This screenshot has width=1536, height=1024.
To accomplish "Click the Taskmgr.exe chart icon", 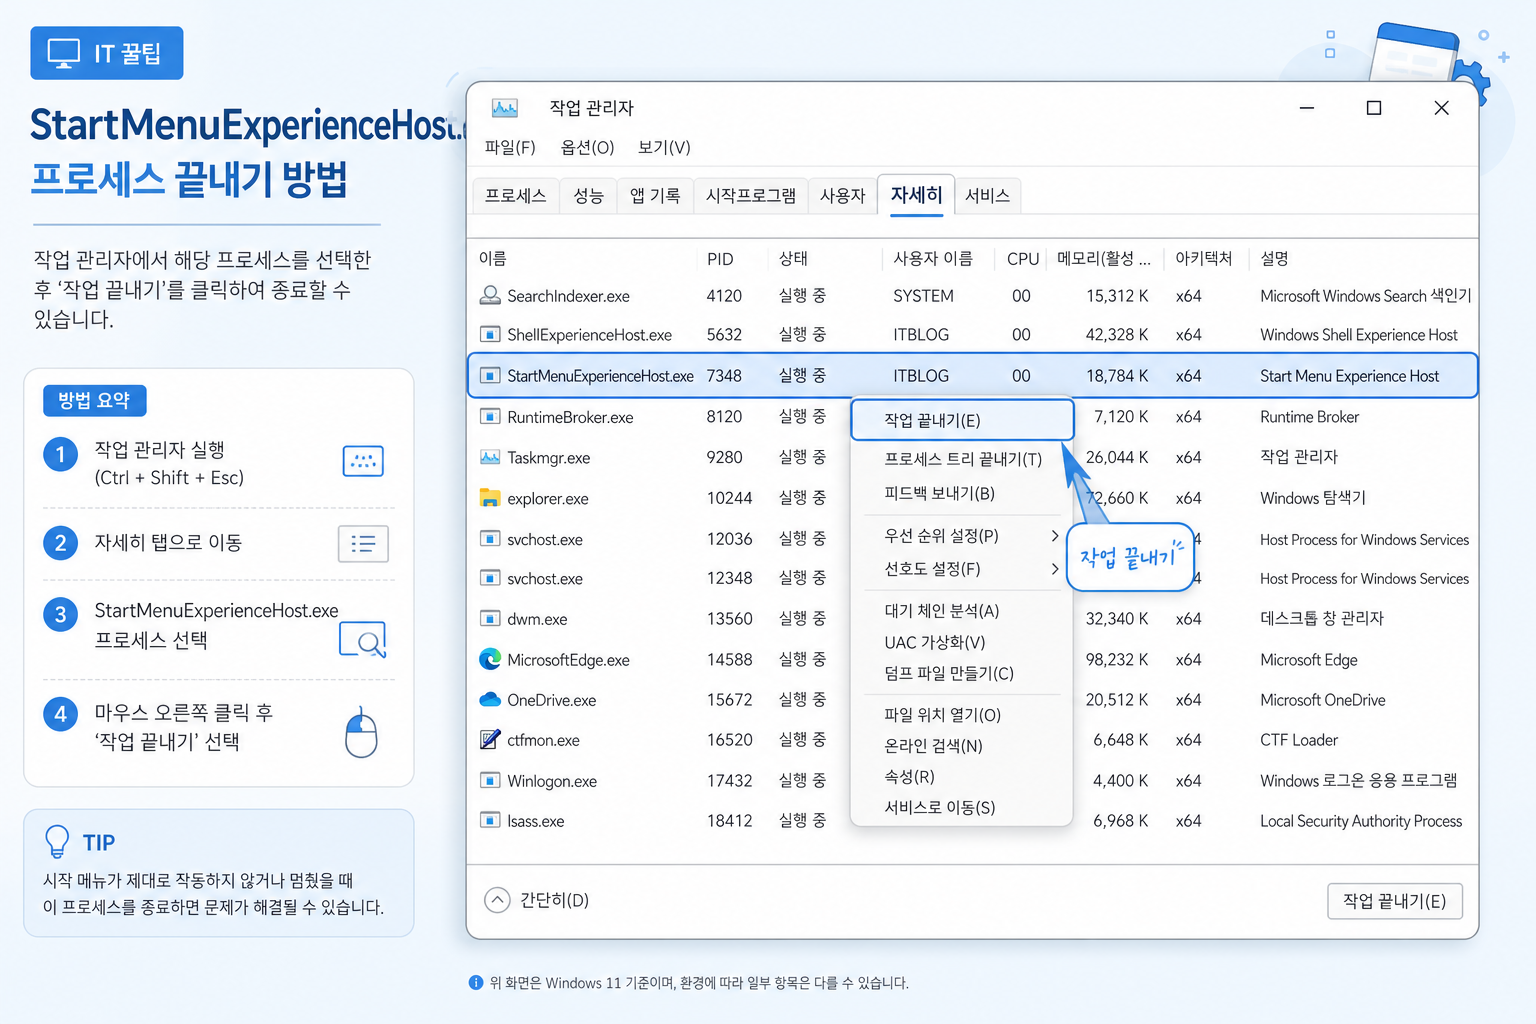I will click(x=490, y=457).
